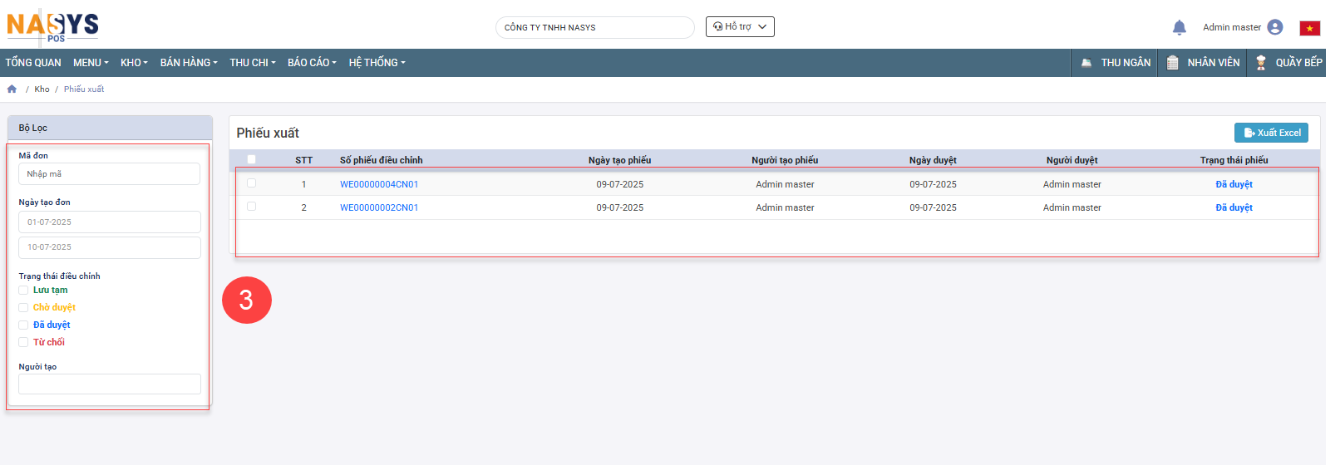Open Nhân Viên staff screen
The width and height of the screenshot is (1326, 465).
coord(1203,63)
